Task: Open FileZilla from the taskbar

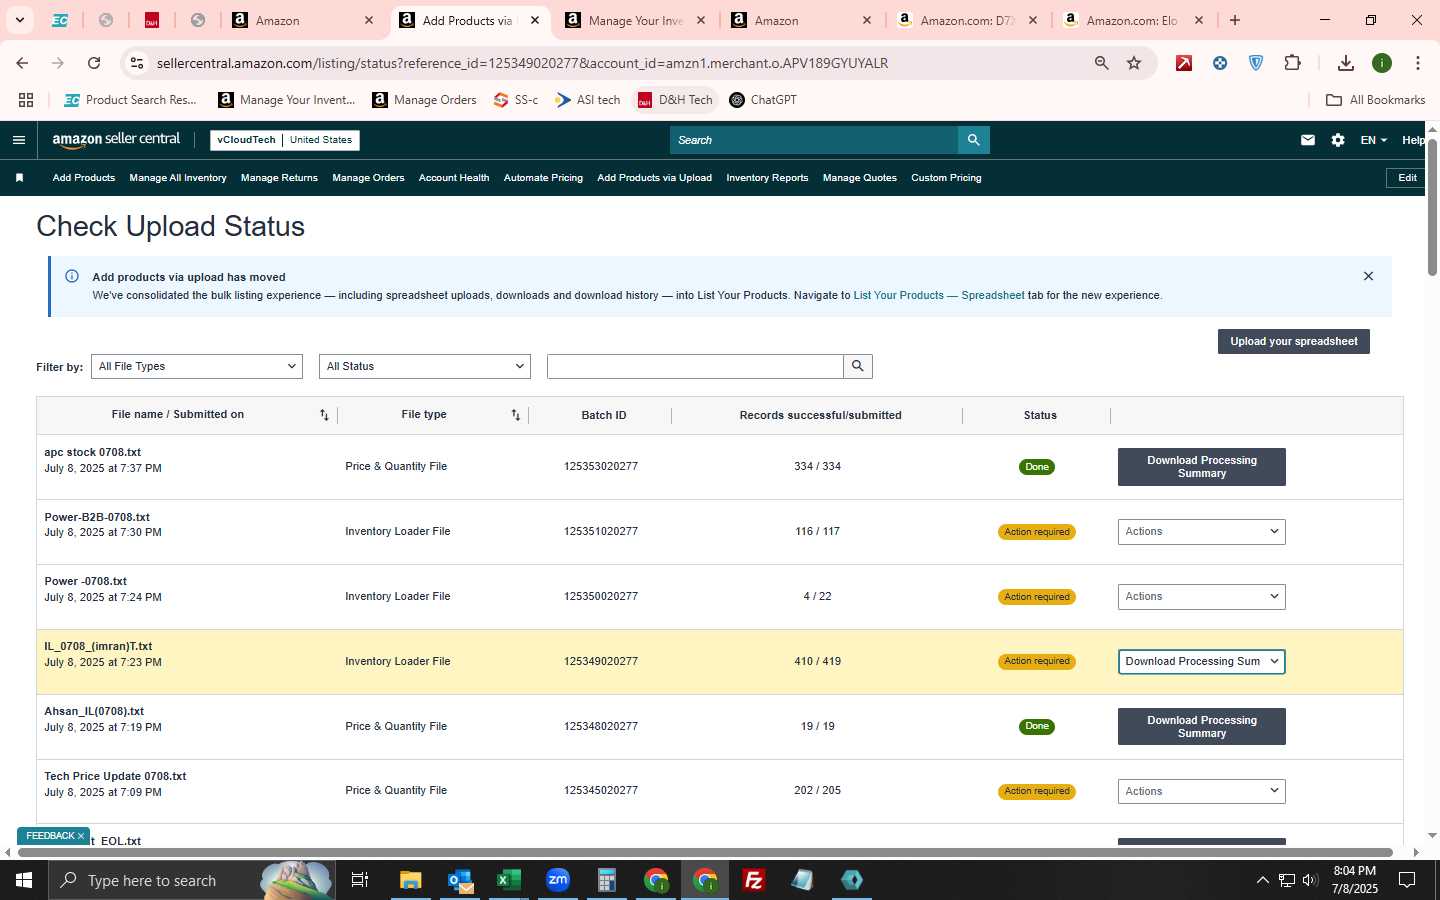Action: point(754,880)
